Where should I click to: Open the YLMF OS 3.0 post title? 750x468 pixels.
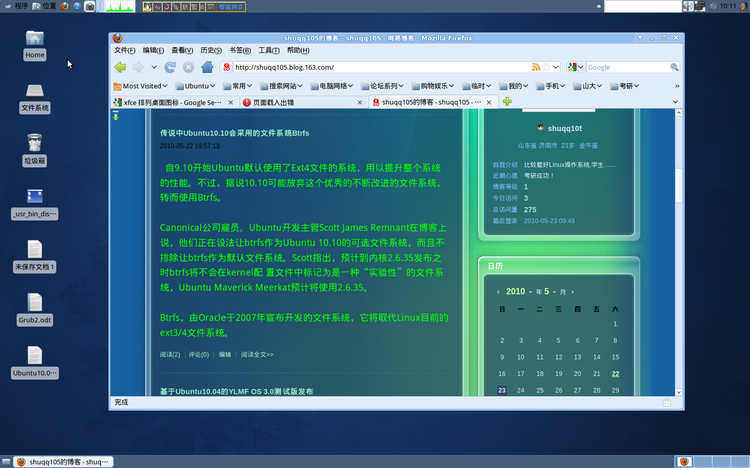[236, 391]
